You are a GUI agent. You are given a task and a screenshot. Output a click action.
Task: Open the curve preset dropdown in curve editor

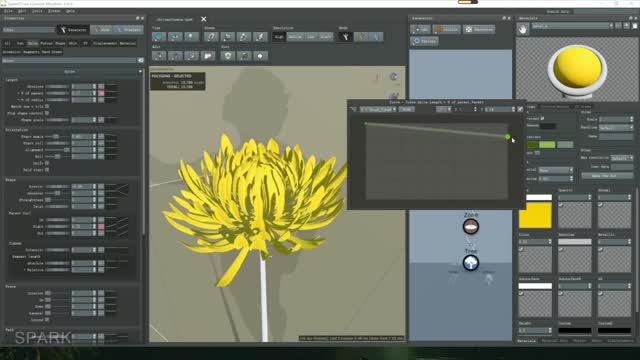[x=378, y=109]
